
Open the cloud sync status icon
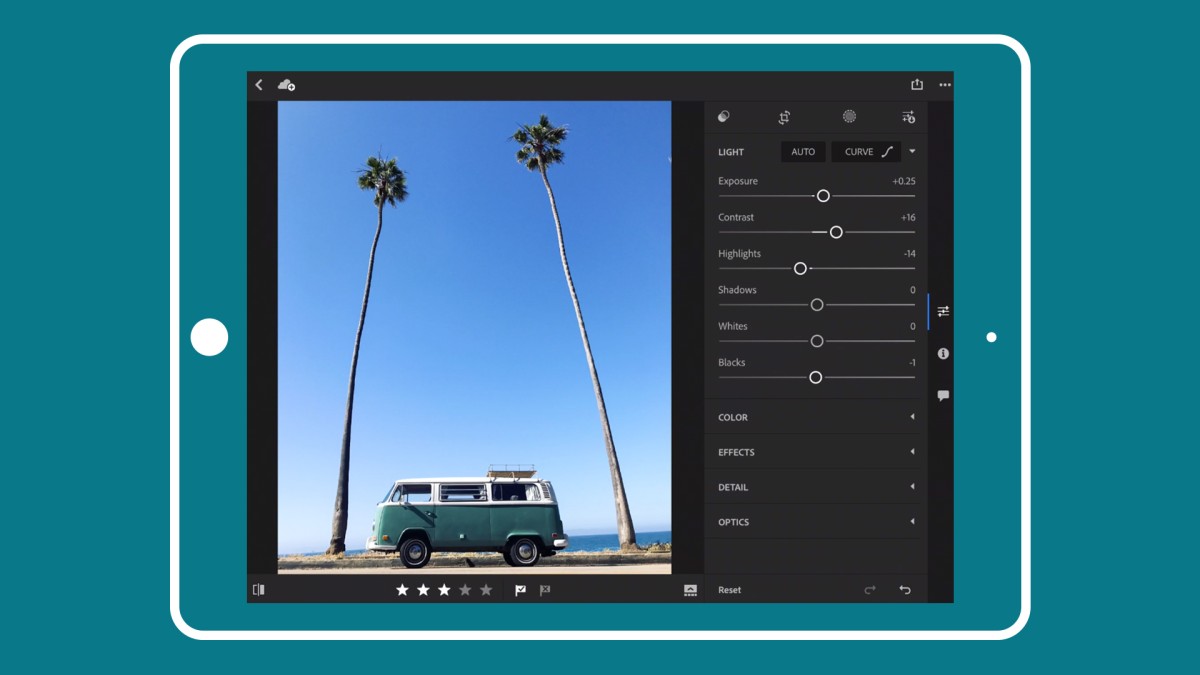[x=286, y=85]
